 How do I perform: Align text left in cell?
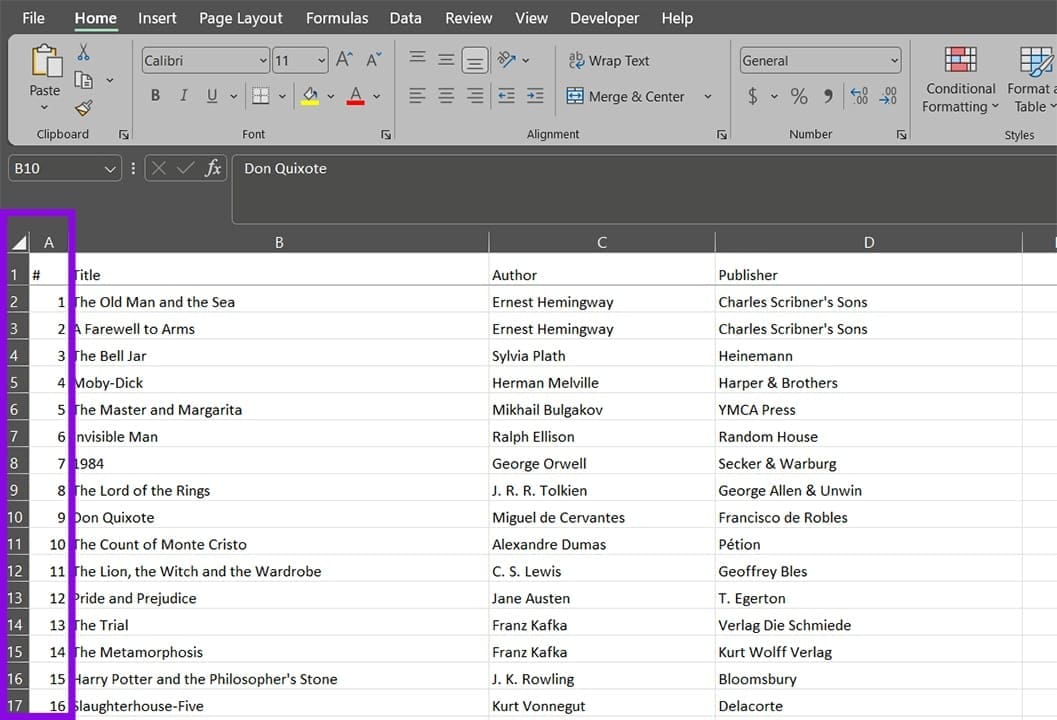click(x=417, y=96)
